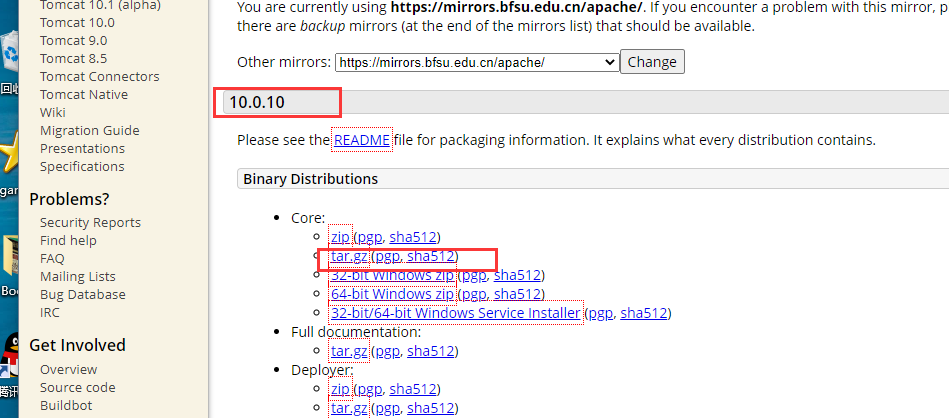Open pgp signature for Deployer zip
Screen dimensions: 949x418
(370, 389)
